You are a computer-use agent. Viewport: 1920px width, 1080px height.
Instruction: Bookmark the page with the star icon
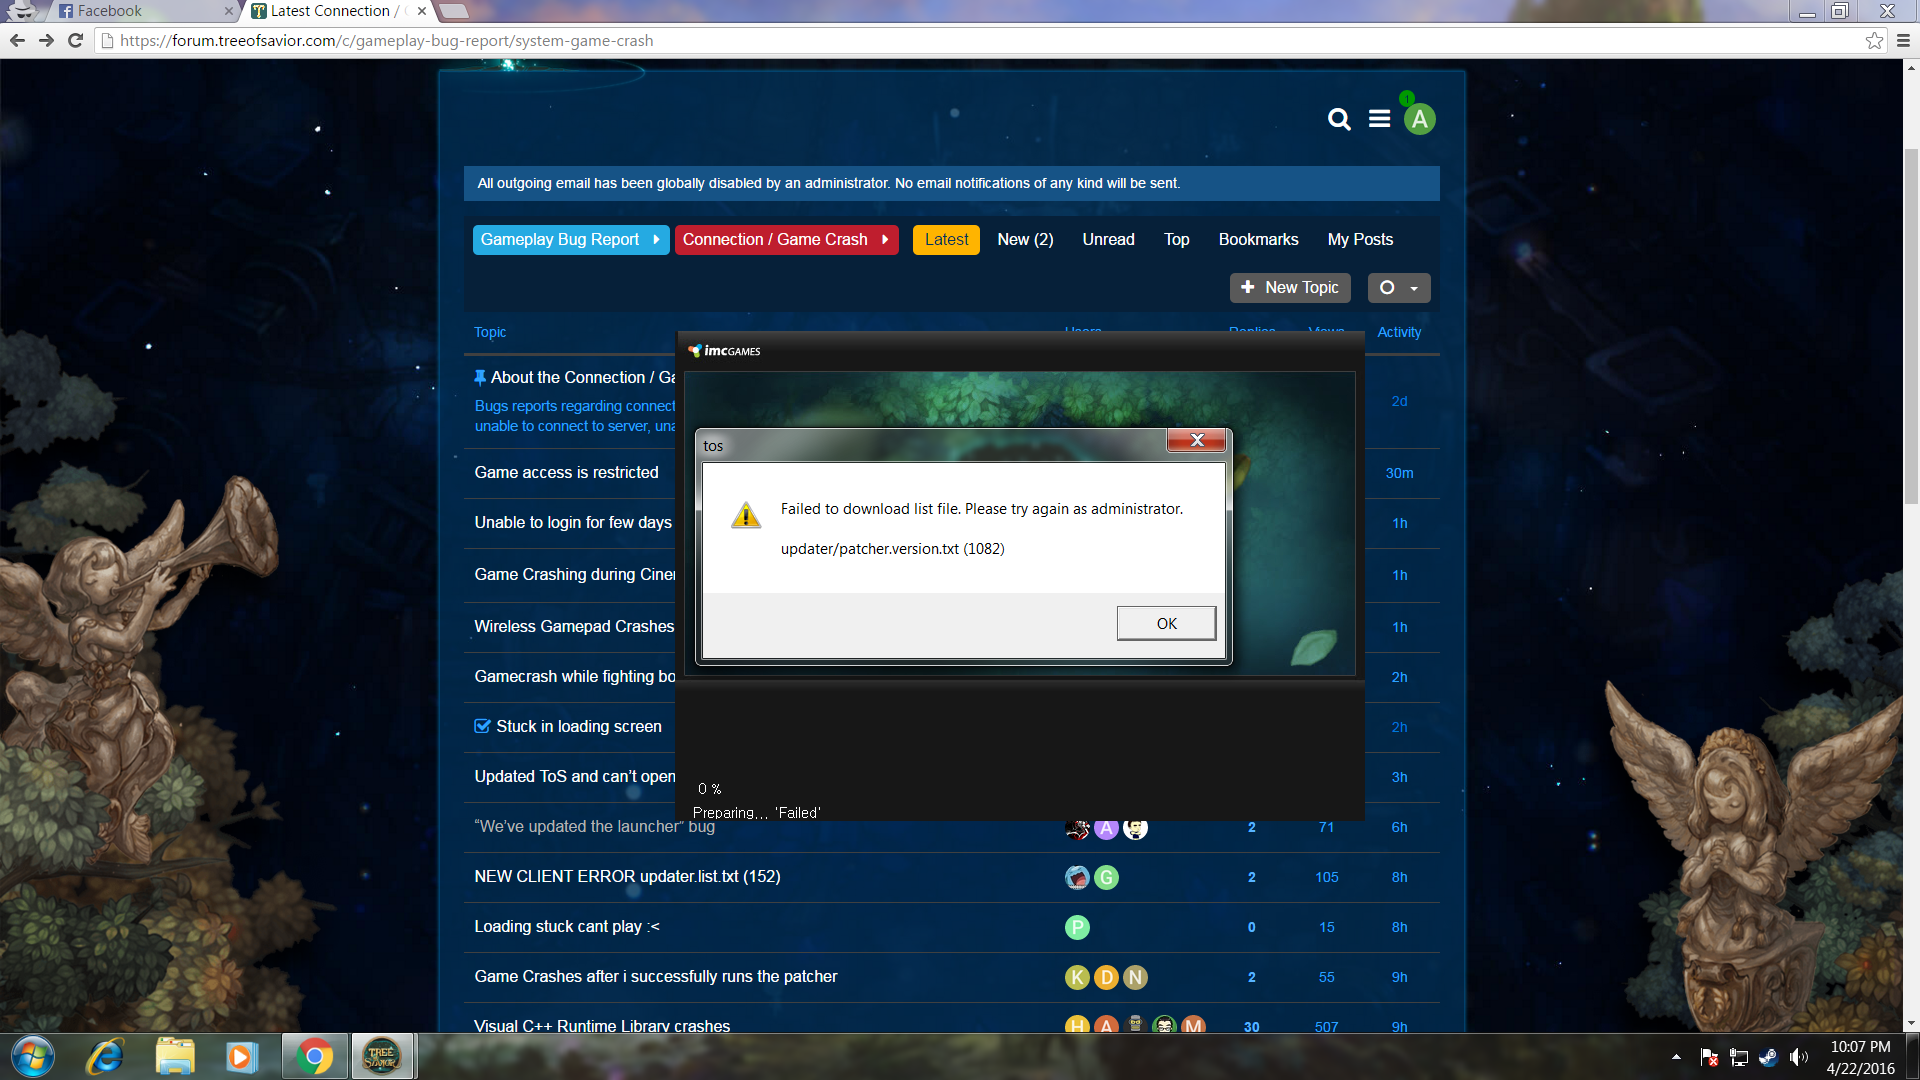[1874, 41]
